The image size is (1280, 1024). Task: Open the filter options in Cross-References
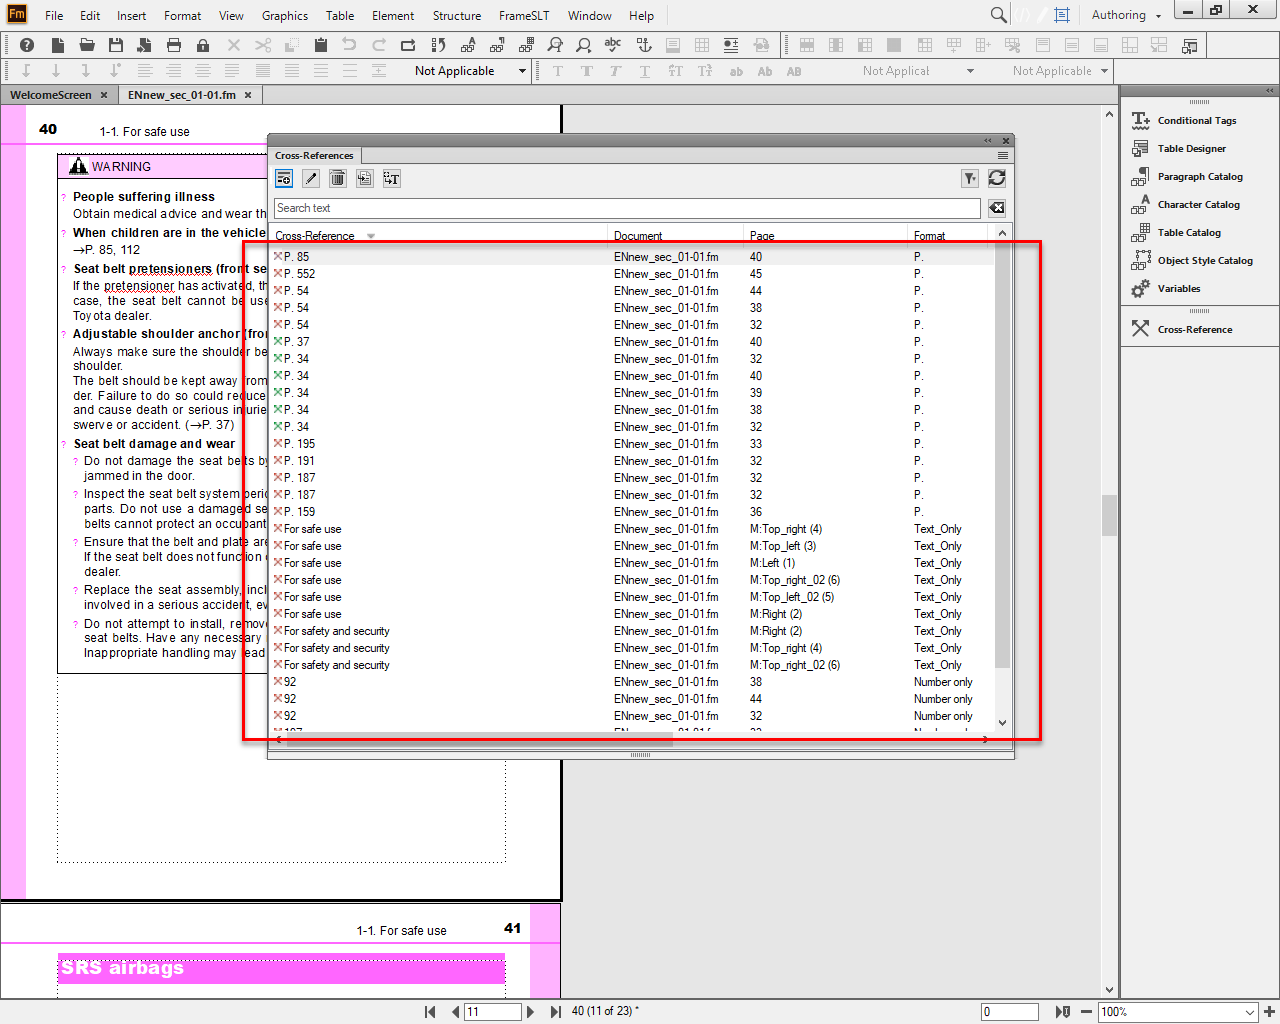tap(969, 178)
